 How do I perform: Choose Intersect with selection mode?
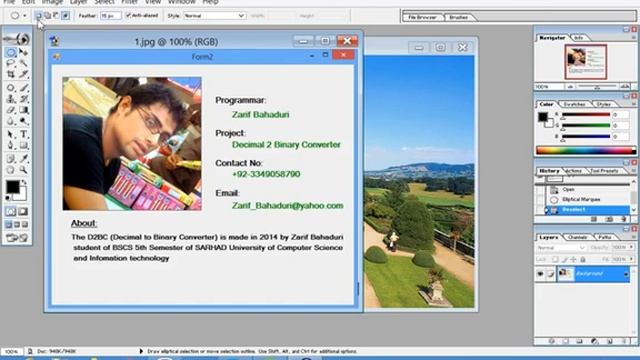pyautogui.click(x=65, y=16)
